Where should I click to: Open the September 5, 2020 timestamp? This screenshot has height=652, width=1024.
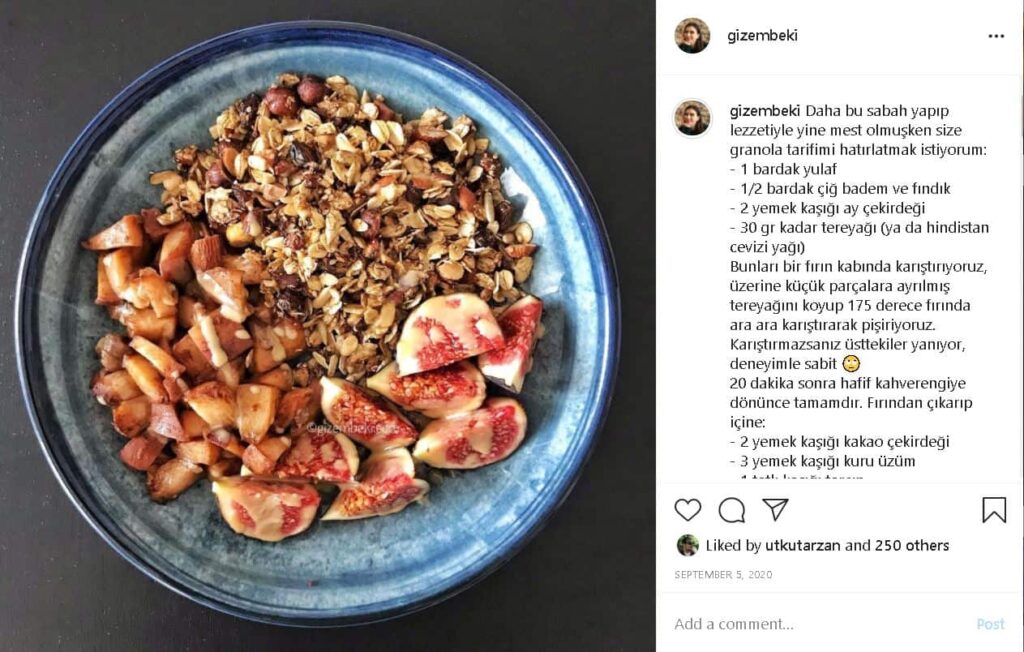click(x=723, y=574)
